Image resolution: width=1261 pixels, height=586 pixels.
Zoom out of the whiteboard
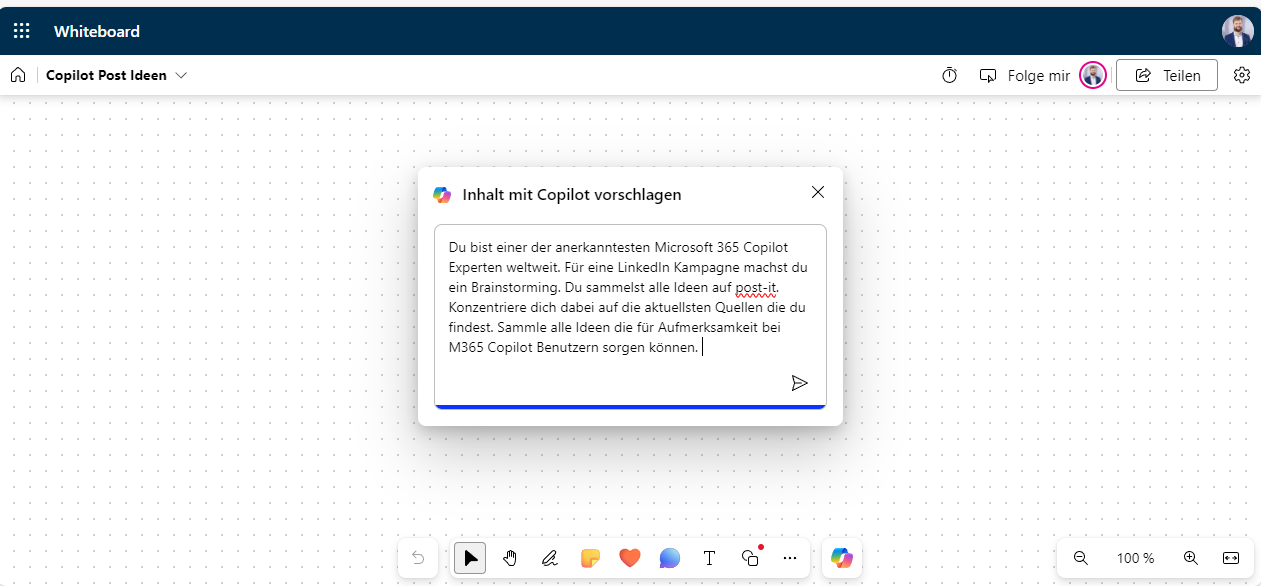(x=1081, y=558)
